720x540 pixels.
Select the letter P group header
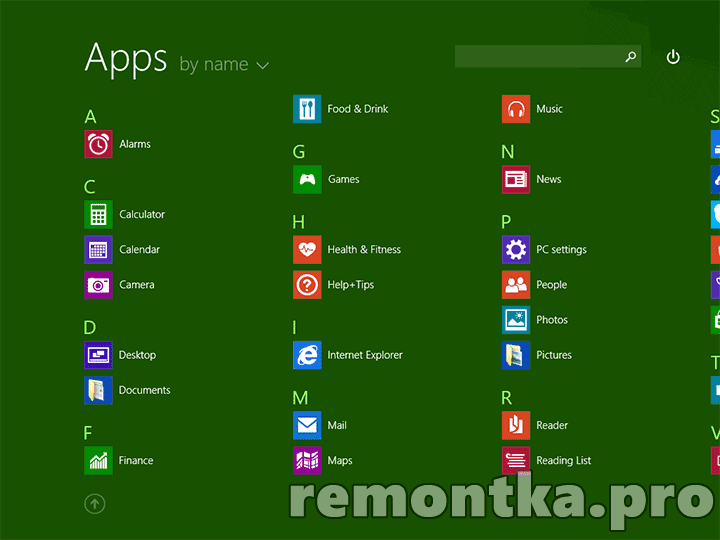pos(506,222)
